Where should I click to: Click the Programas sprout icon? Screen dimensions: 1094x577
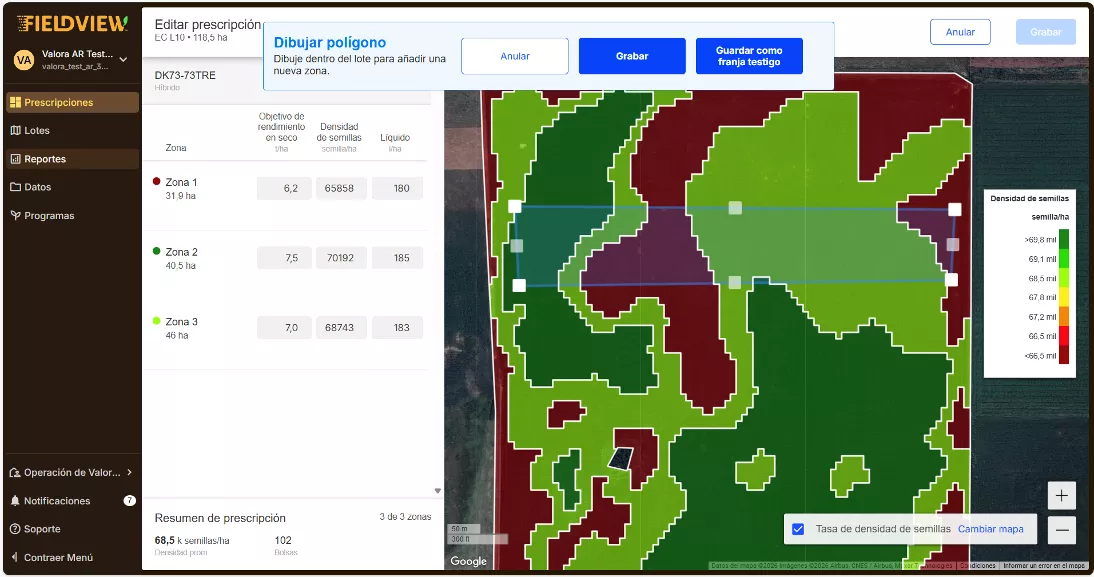(x=15, y=216)
